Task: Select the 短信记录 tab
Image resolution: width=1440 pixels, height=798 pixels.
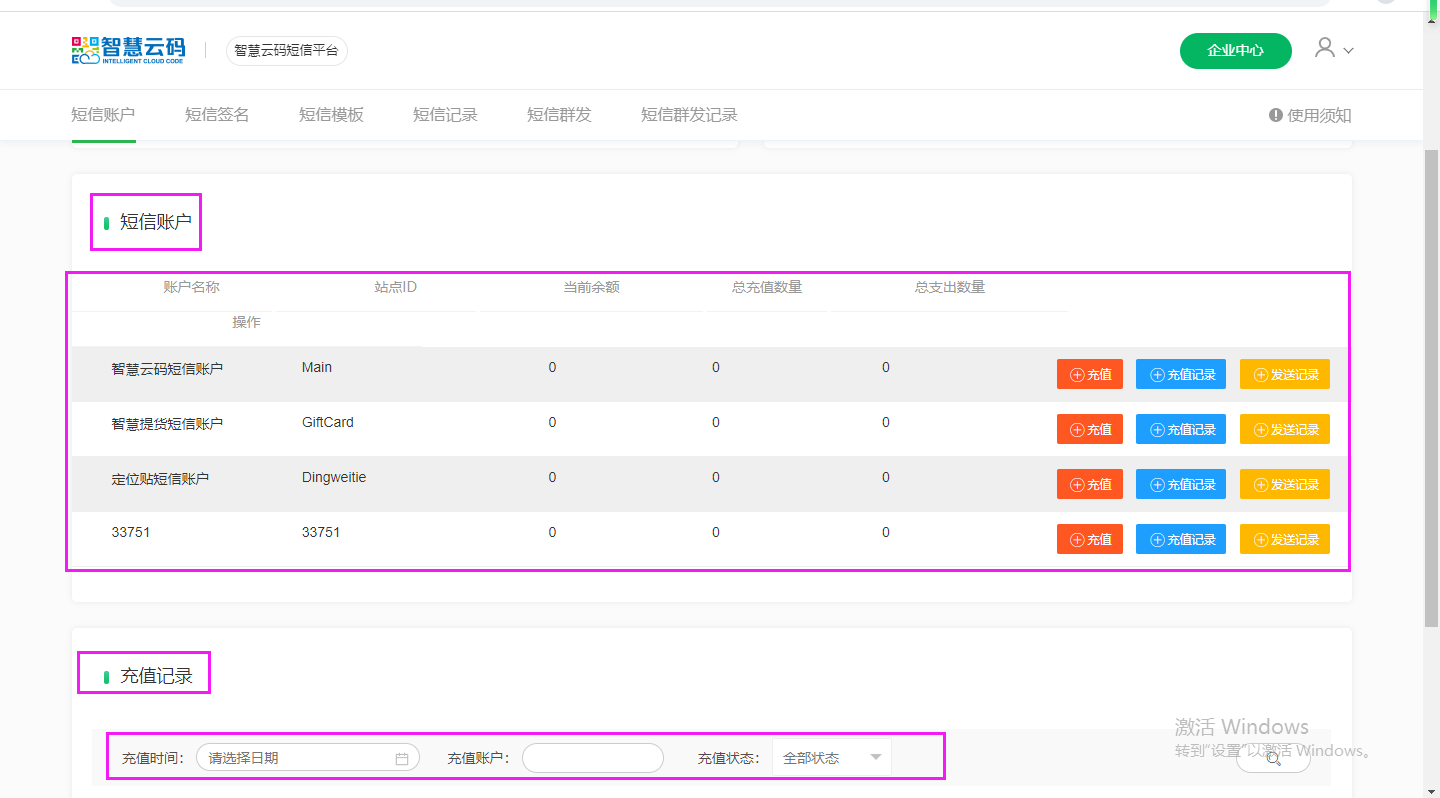Action: [445, 115]
